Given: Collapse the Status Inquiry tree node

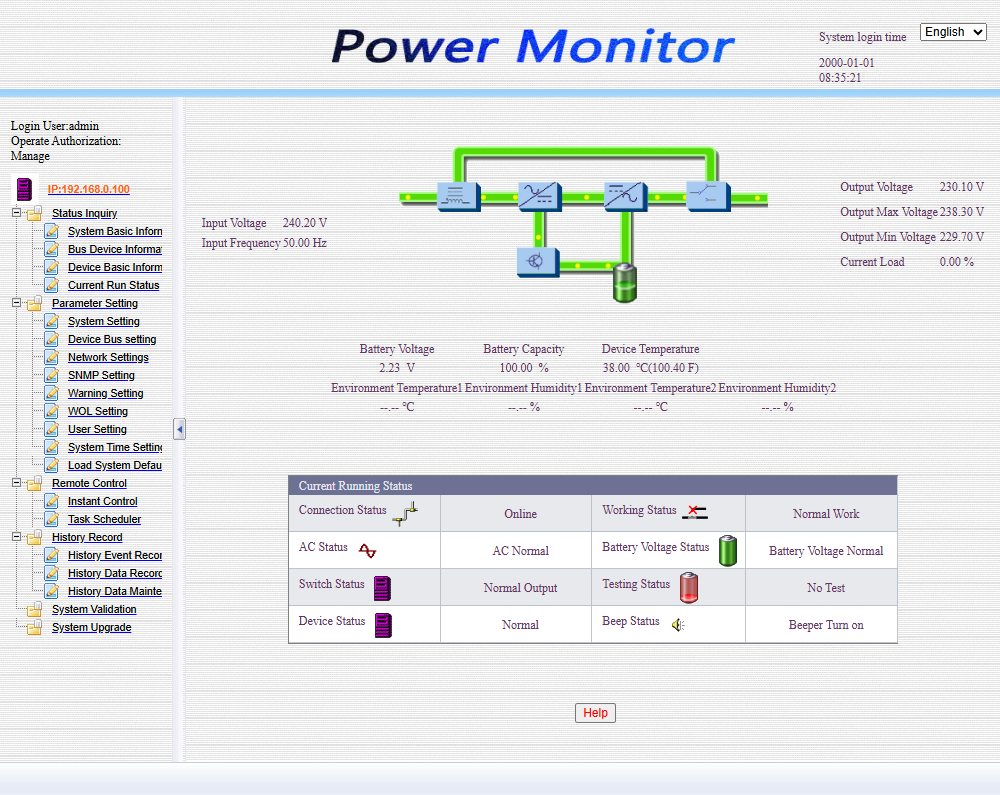Looking at the screenshot, I should click(x=17, y=213).
